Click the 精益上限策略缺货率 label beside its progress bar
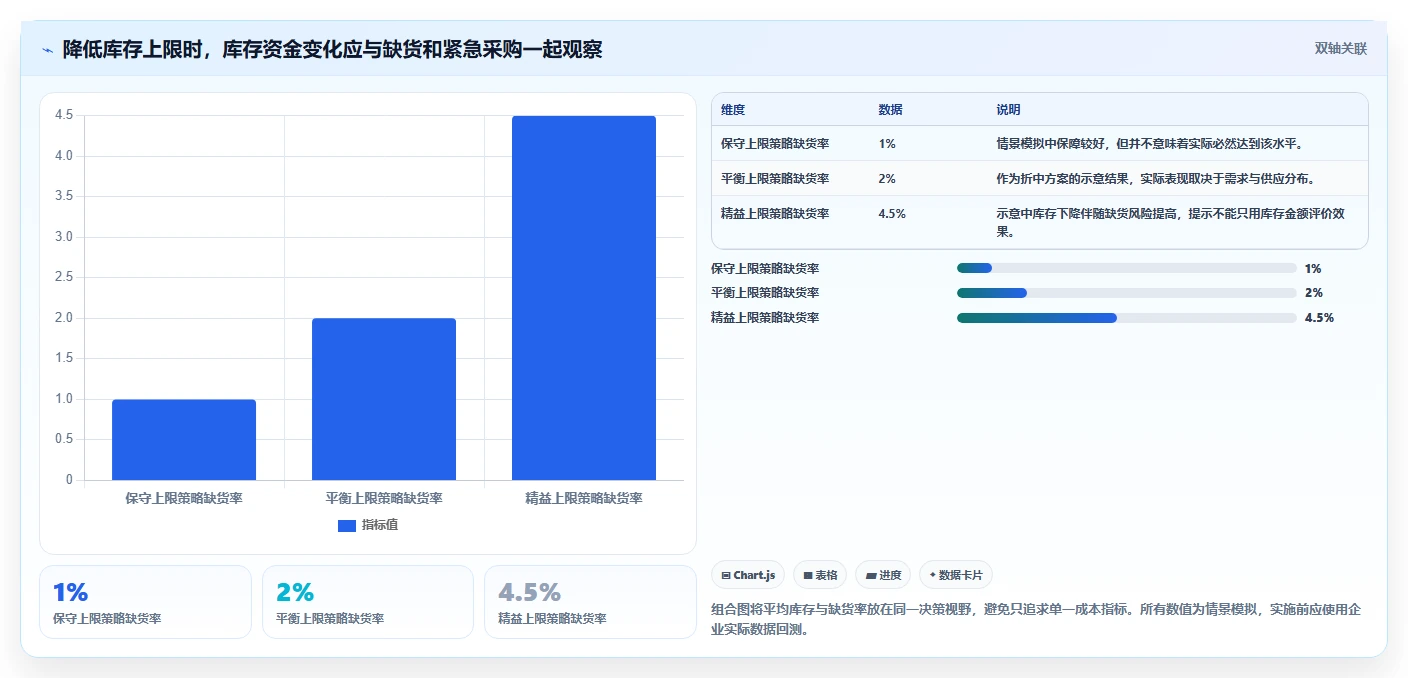This screenshot has height=678, width=1408. (x=765, y=318)
